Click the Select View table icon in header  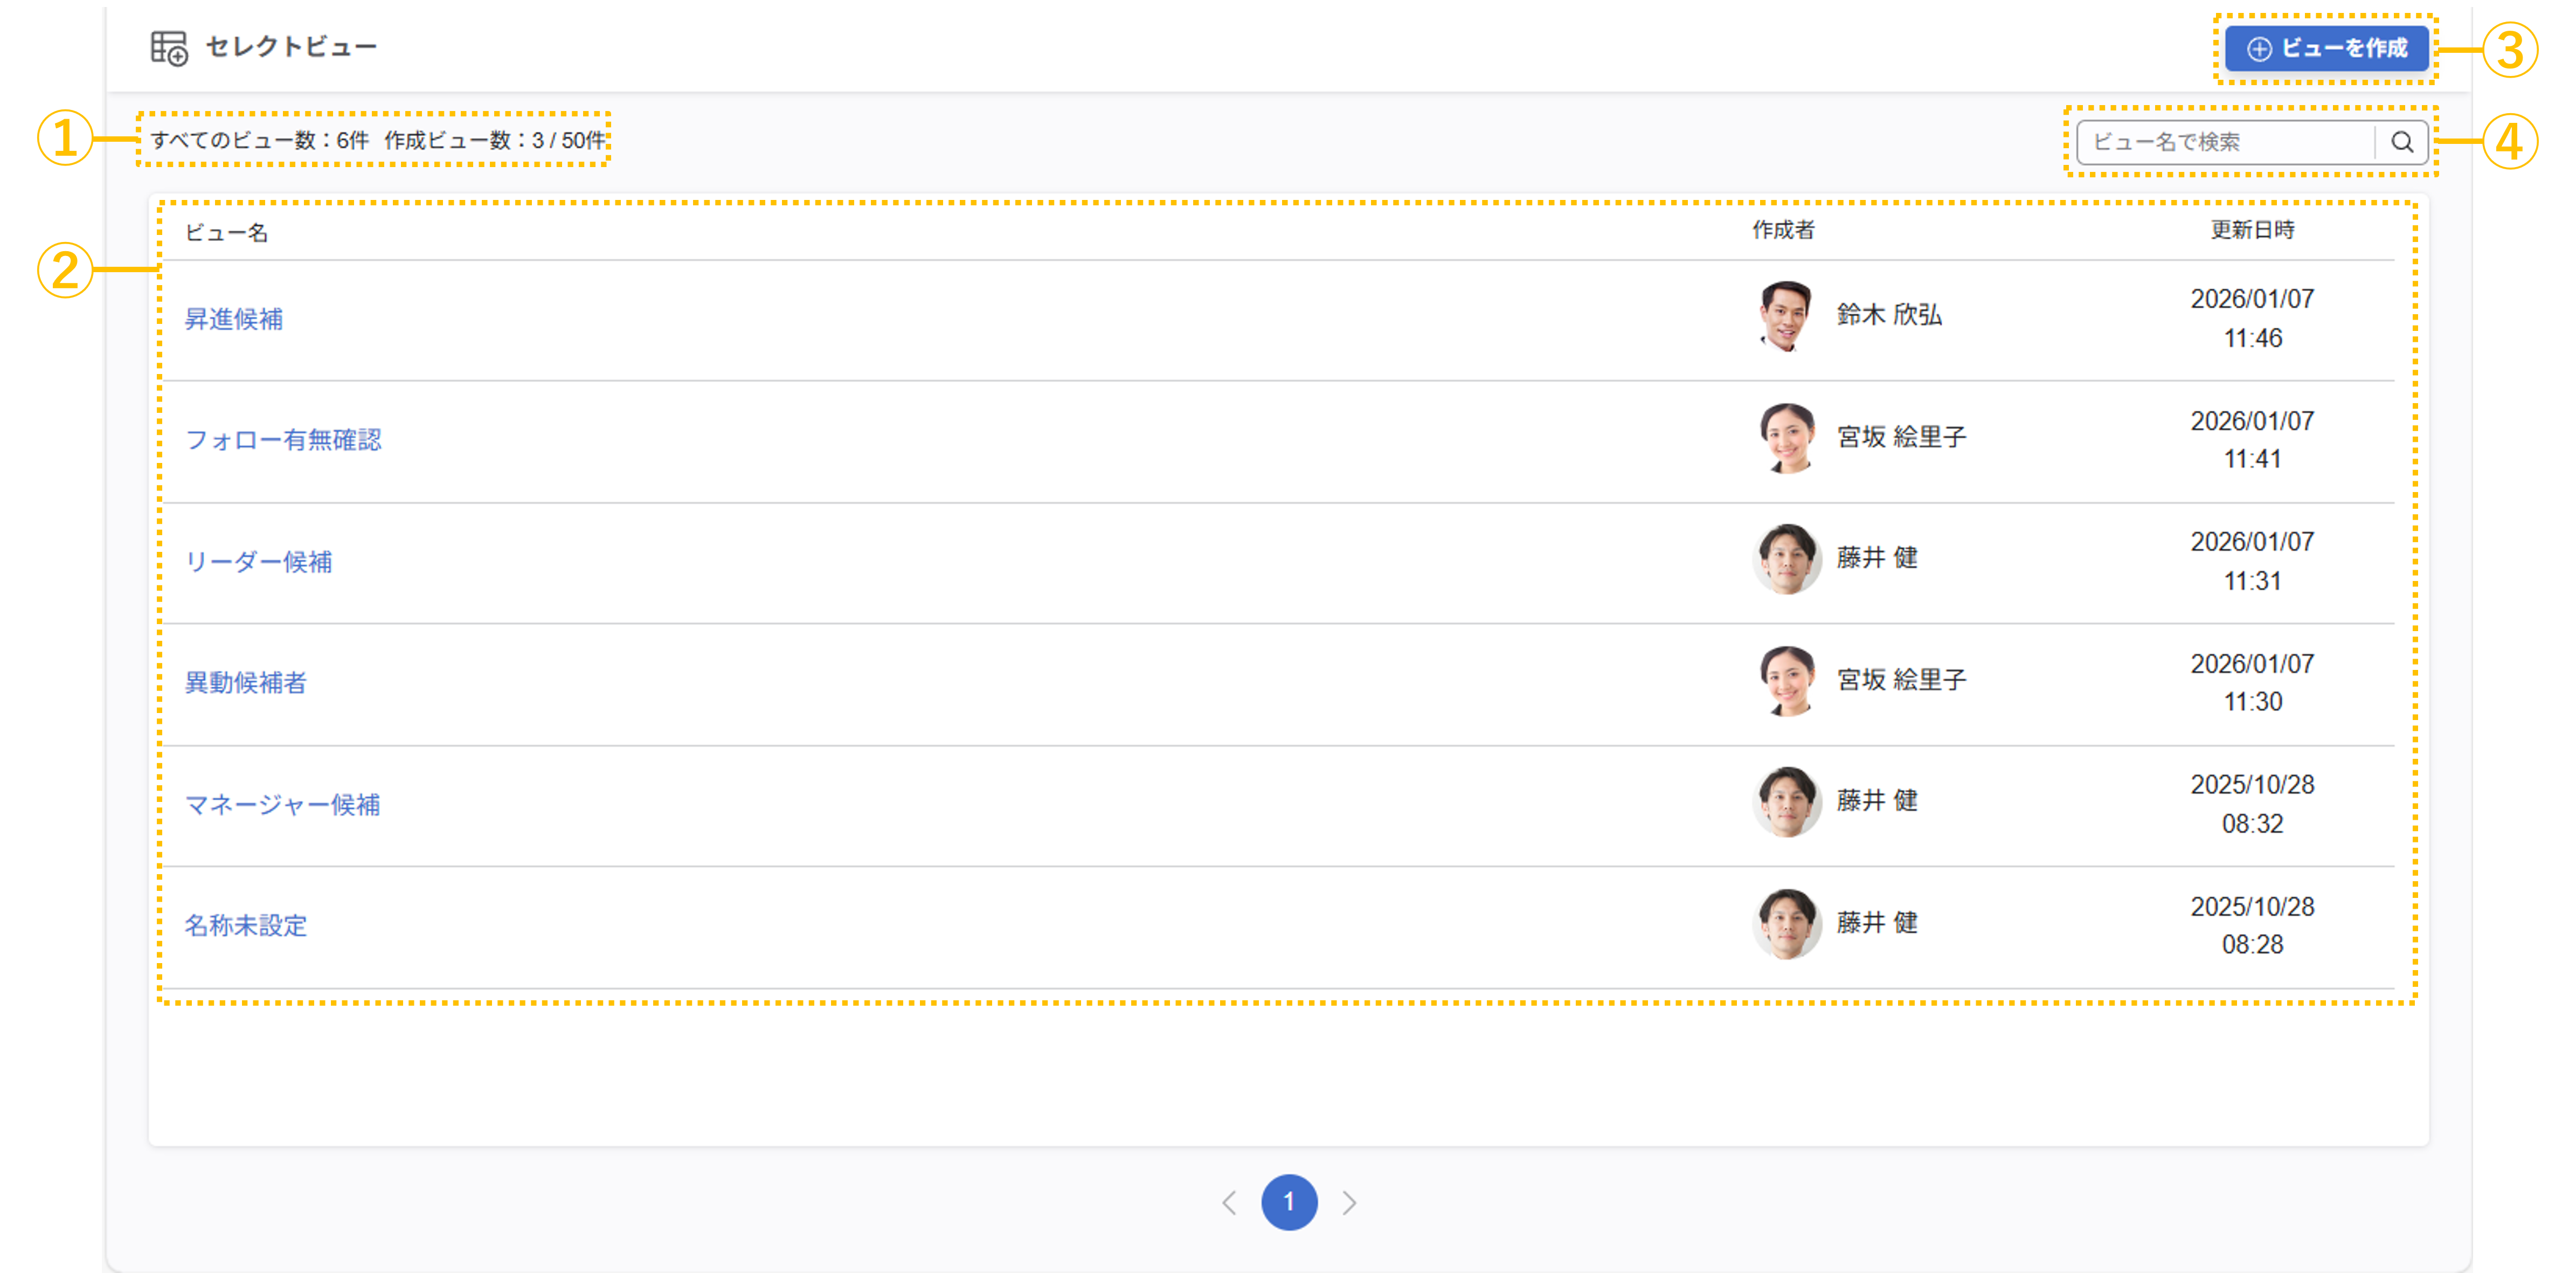(169, 48)
